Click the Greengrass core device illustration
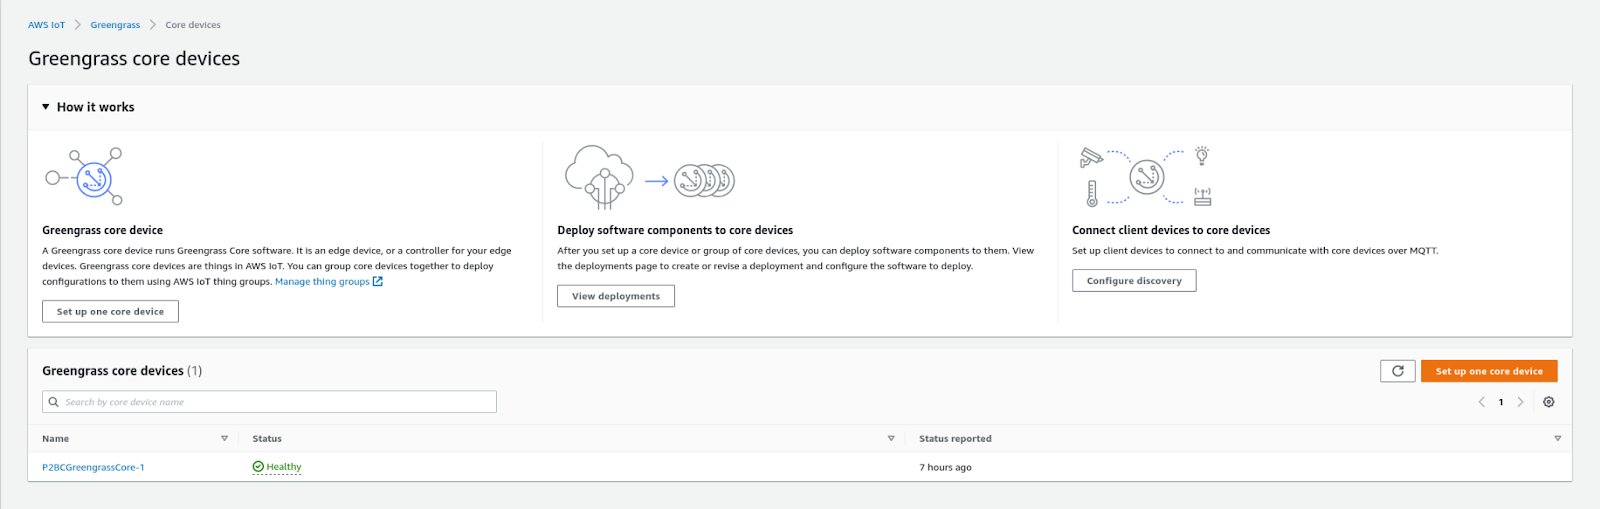 coord(85,177)
